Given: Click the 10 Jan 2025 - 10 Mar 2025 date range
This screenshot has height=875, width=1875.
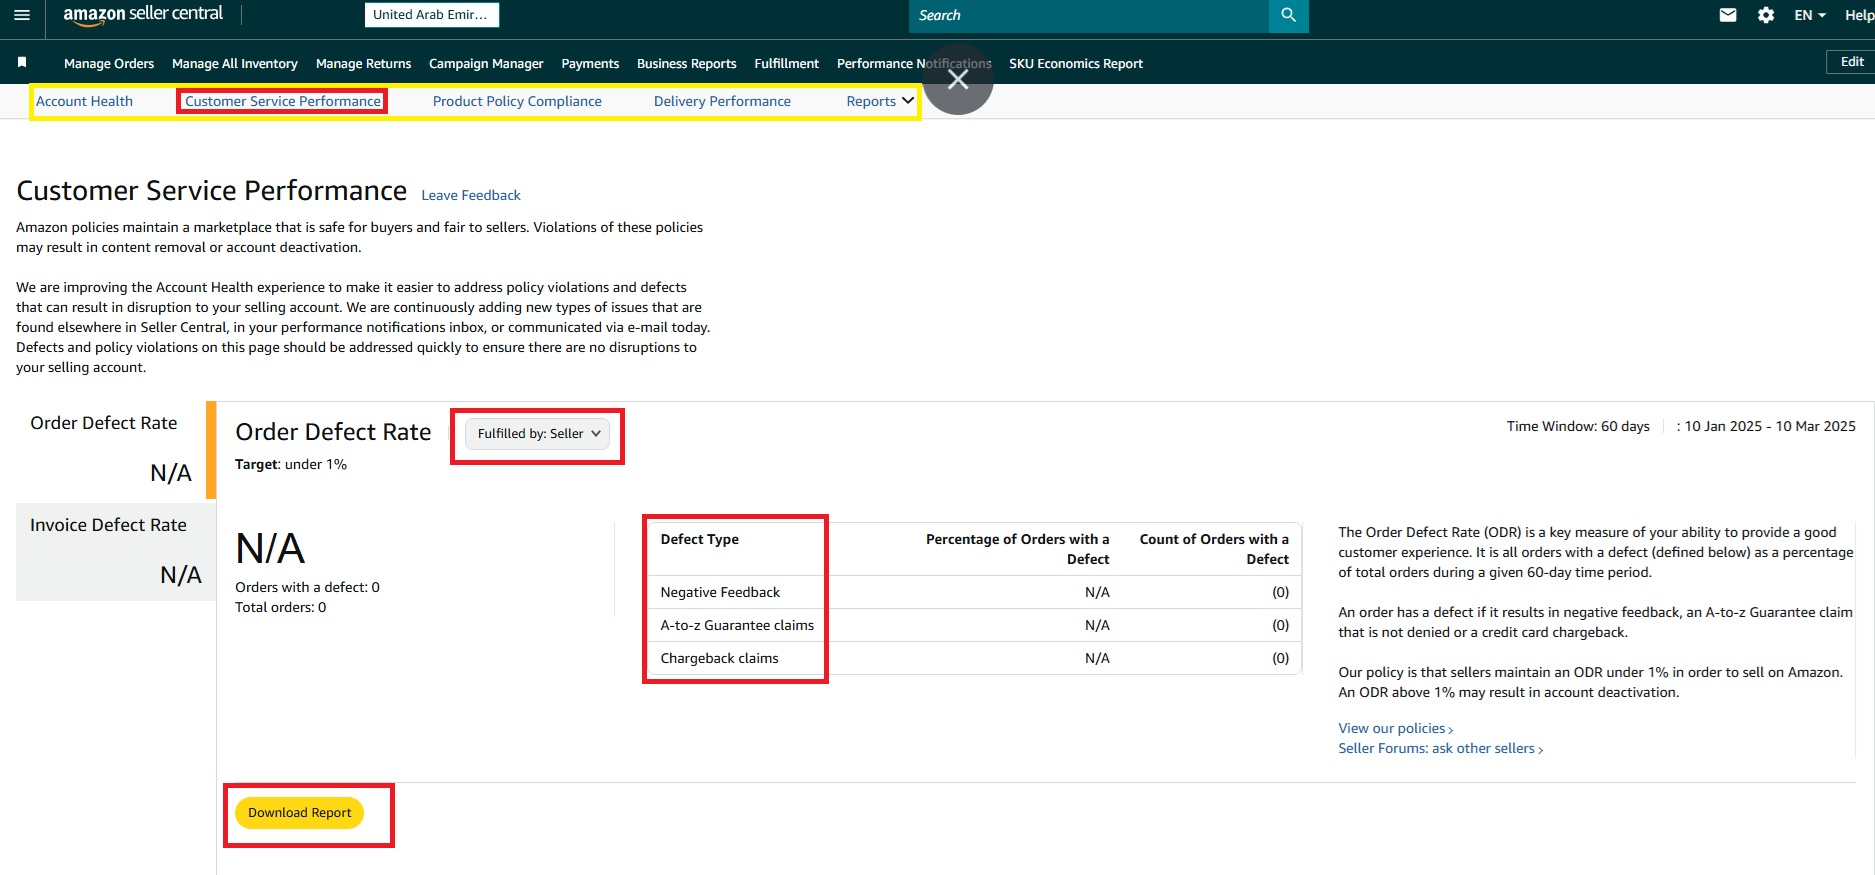Looking at the screenshot, I should [x=1770, y=426].
